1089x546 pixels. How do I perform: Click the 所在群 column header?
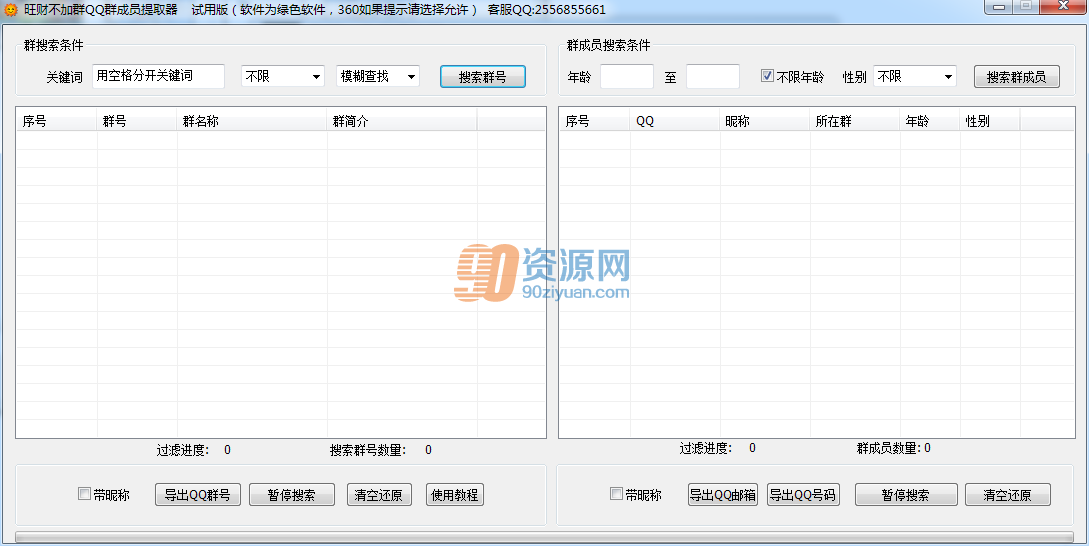click(855, 121)
